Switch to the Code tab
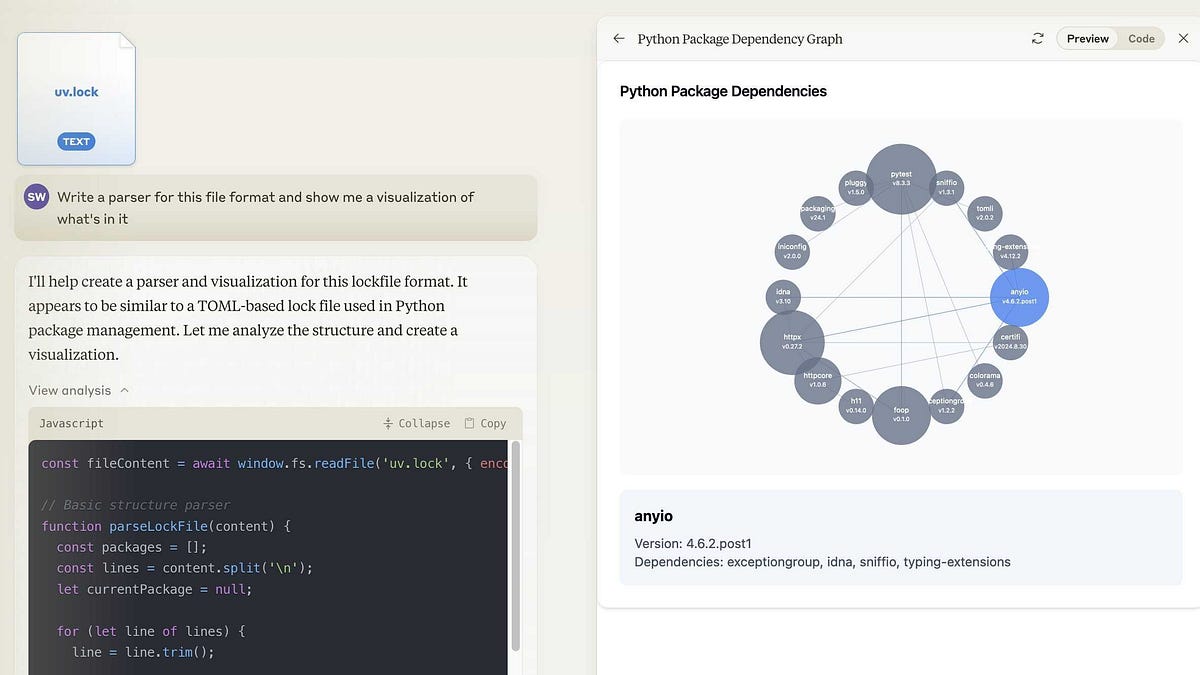Screen dimensions: 1200x675 (x=1141, y=39)
